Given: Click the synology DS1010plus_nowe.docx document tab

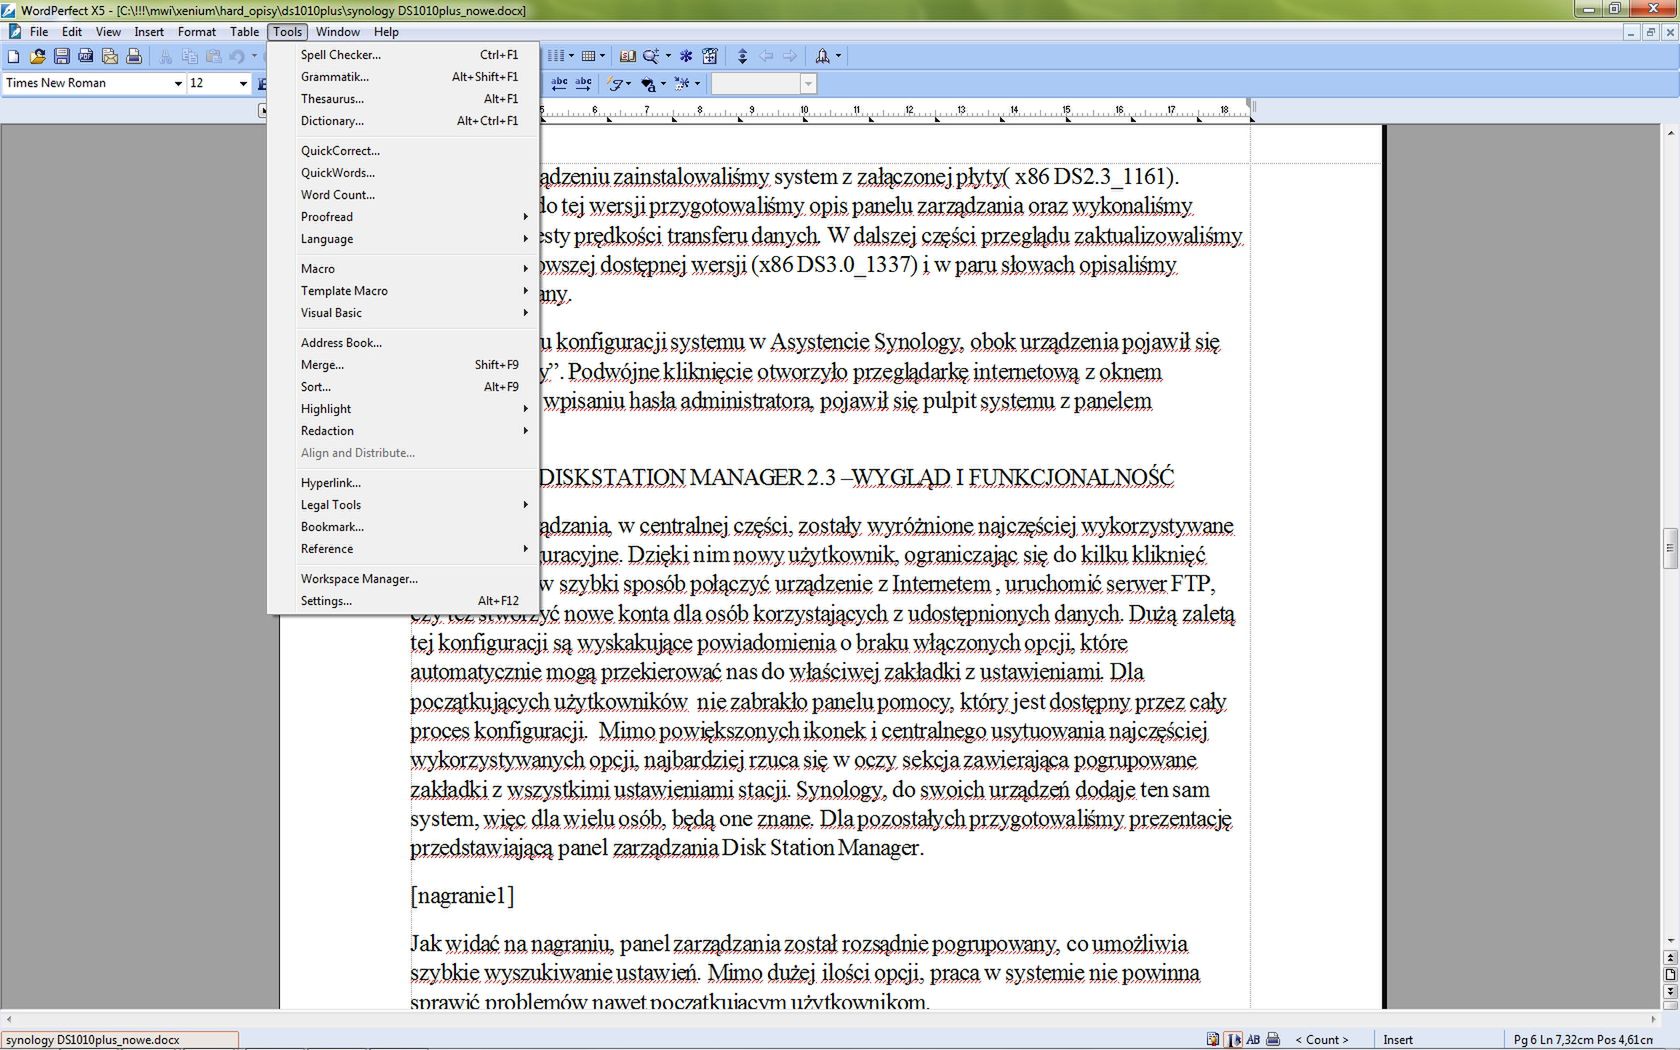Looking at the screenshot, I should coord(120,1040).
